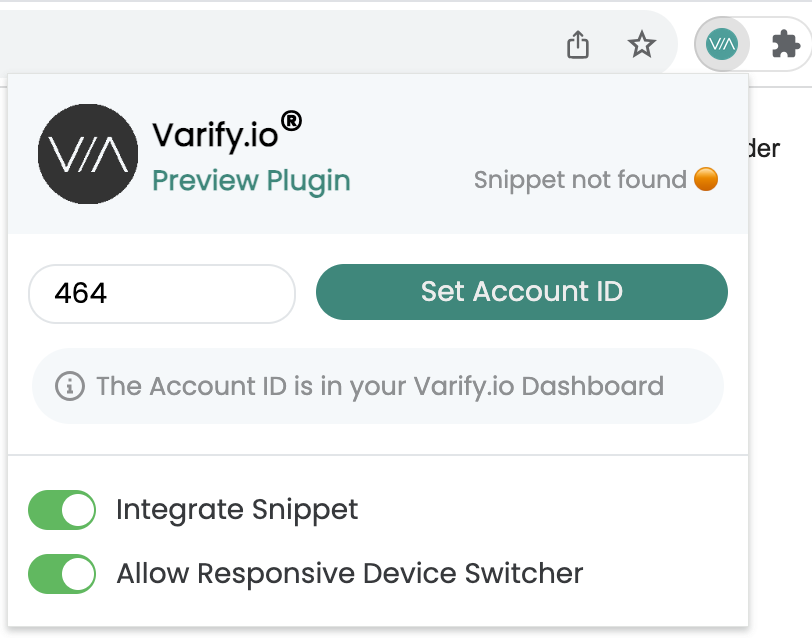
Task: Click the info icon beside Account ID hint
Action: (x=70, y=386)
